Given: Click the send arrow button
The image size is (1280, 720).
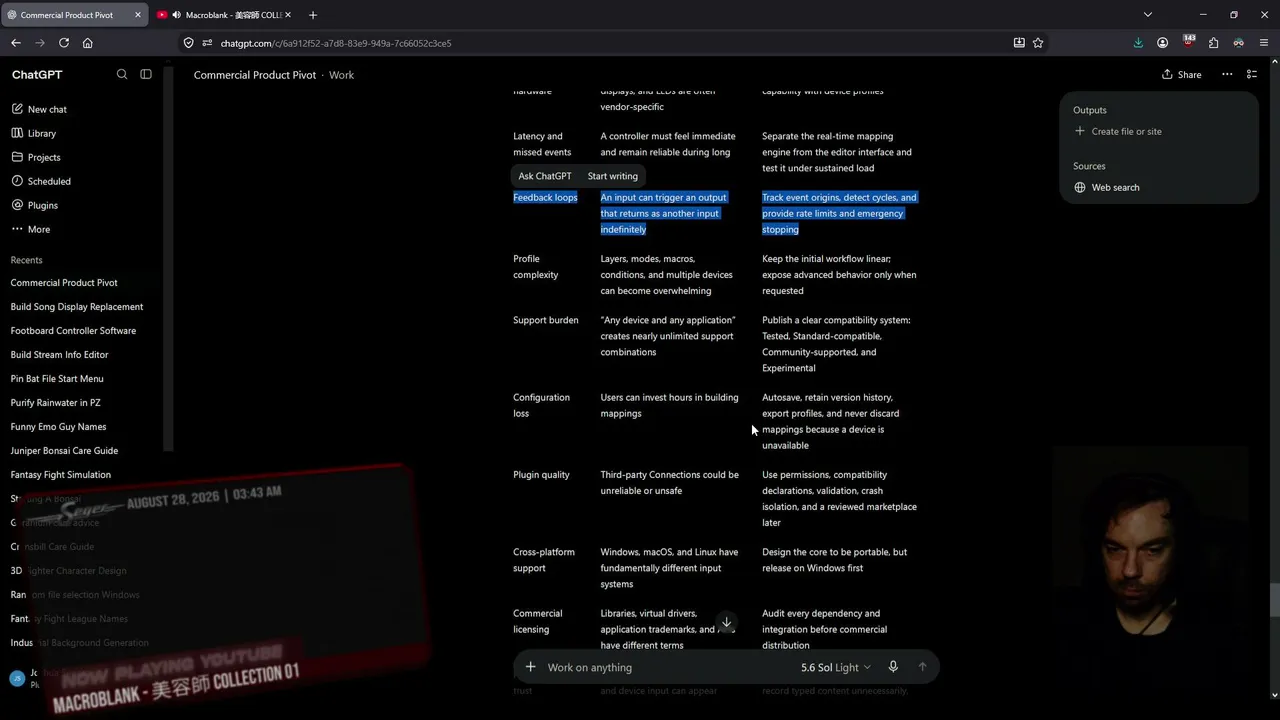Looking at the screenshot, I should [x=922, y=667].
